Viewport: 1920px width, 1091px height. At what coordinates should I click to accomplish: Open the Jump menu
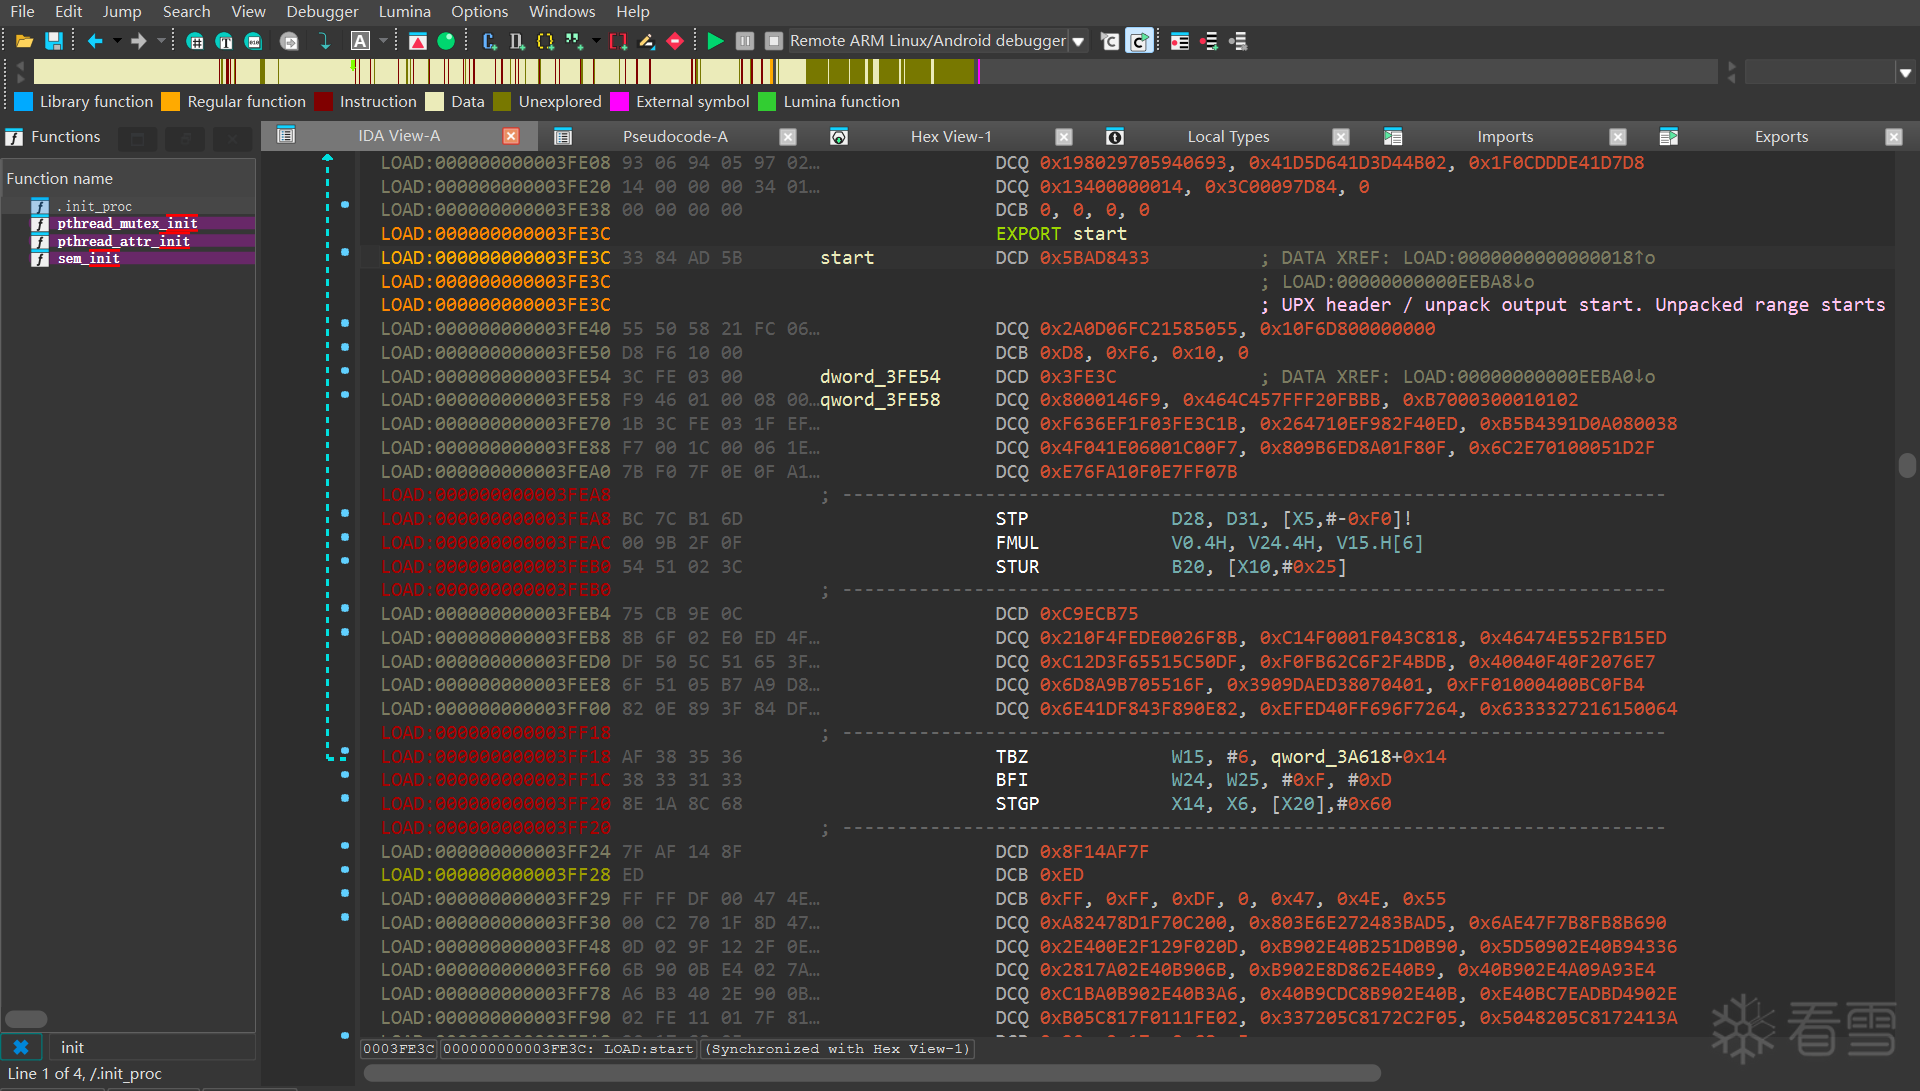pyautogui.click(x=122, y=11)
